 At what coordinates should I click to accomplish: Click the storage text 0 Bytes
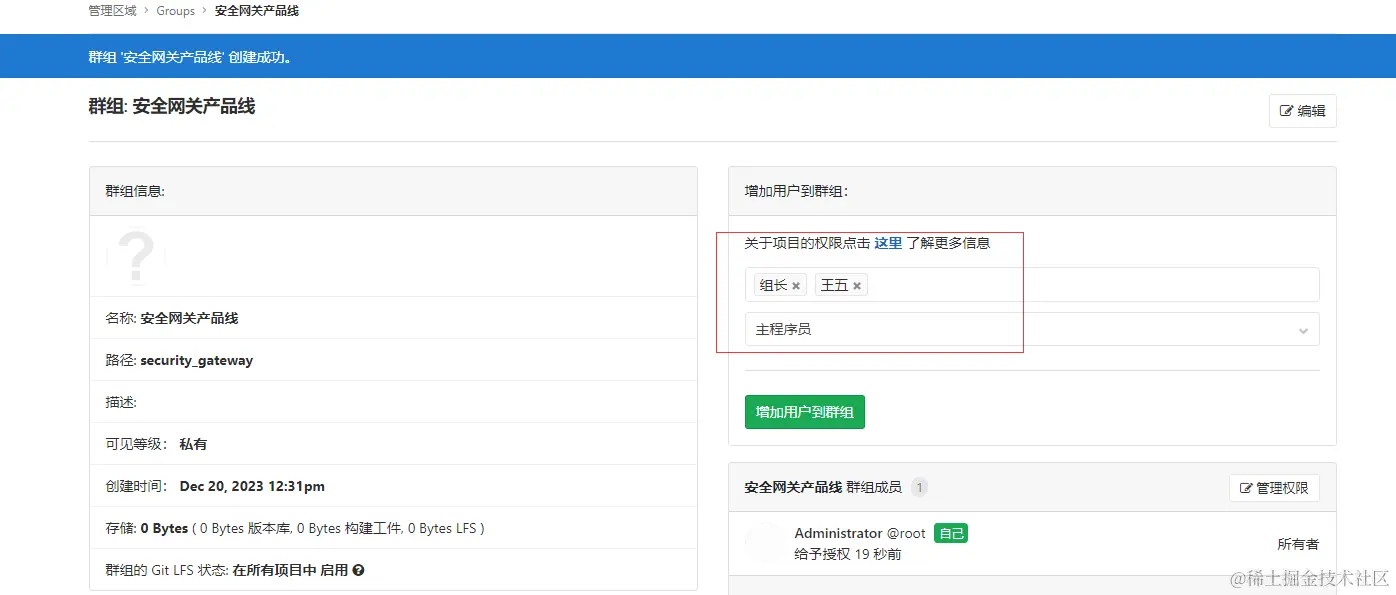click(x=164, y=528)
